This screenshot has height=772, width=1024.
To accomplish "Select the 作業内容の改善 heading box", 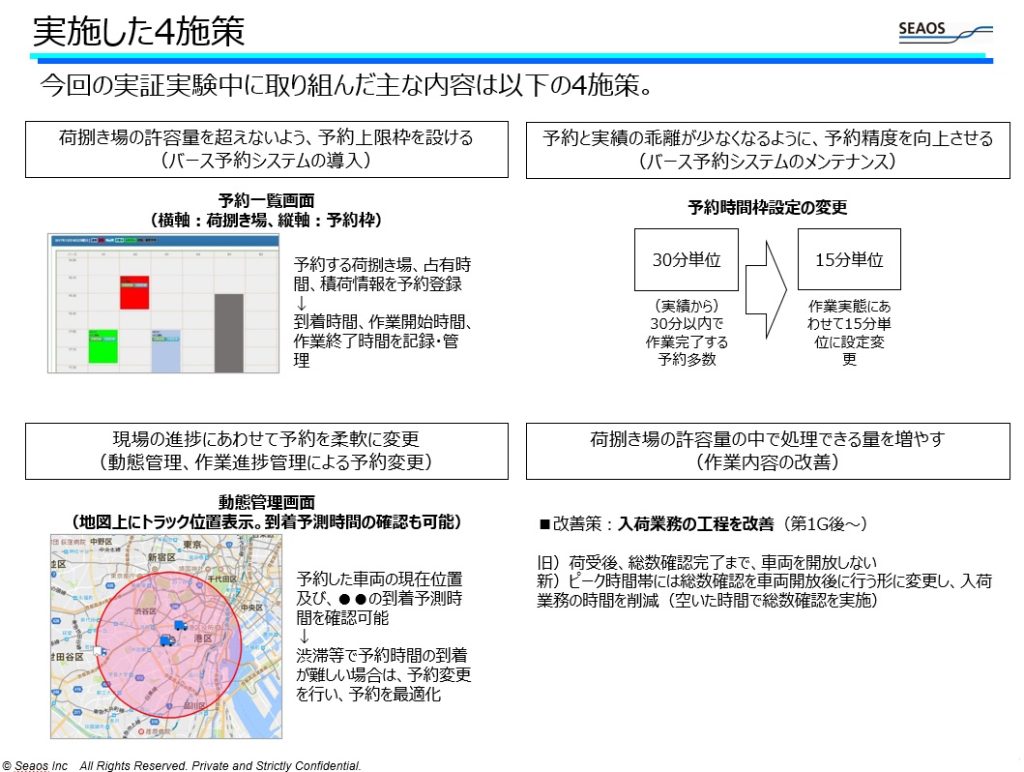I will point(767,451).
